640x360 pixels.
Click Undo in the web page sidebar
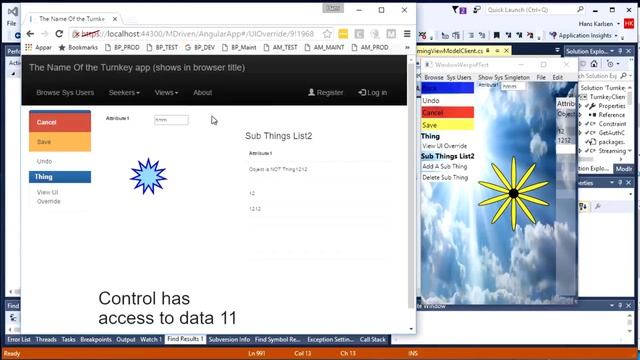click(44, 161)
